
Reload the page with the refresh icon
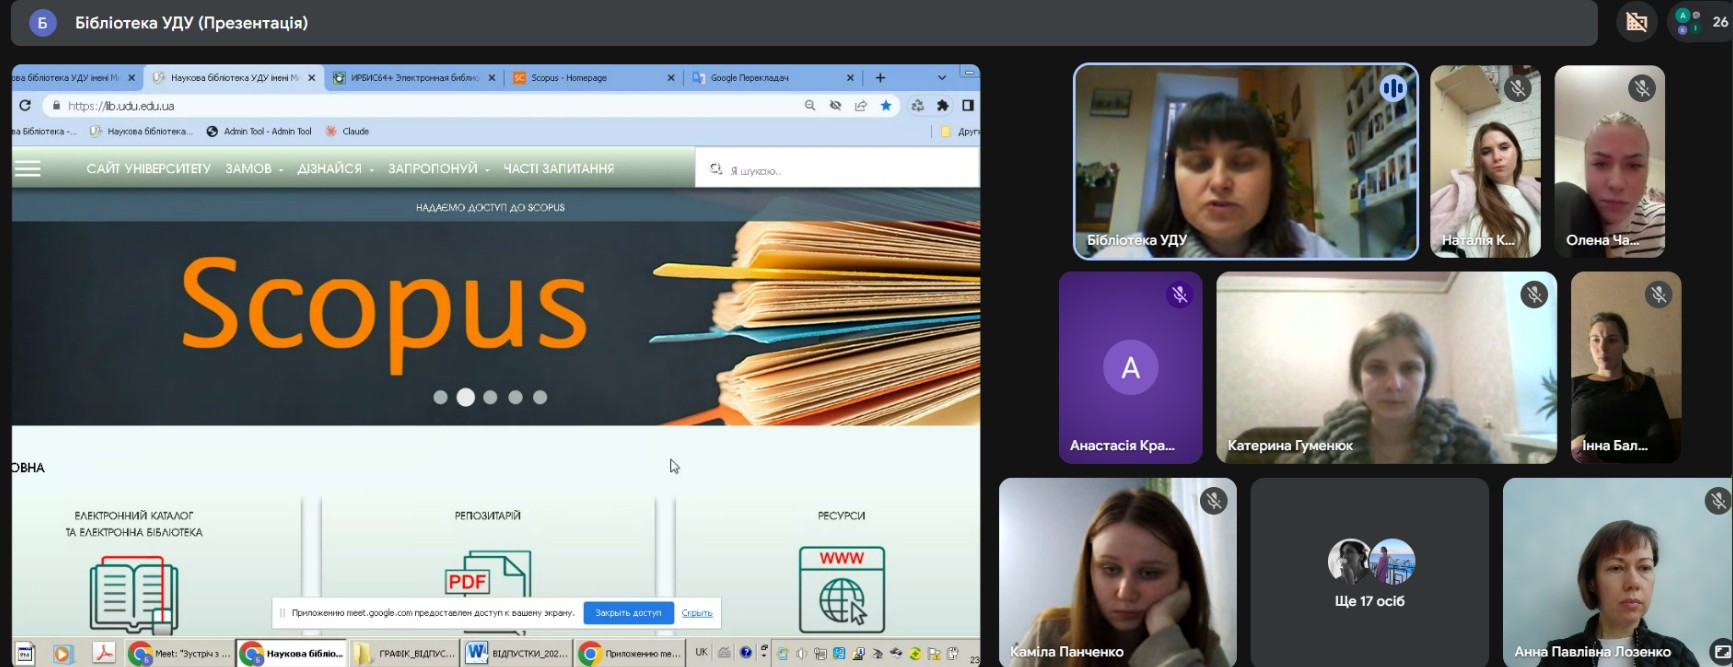click(25, 105)
